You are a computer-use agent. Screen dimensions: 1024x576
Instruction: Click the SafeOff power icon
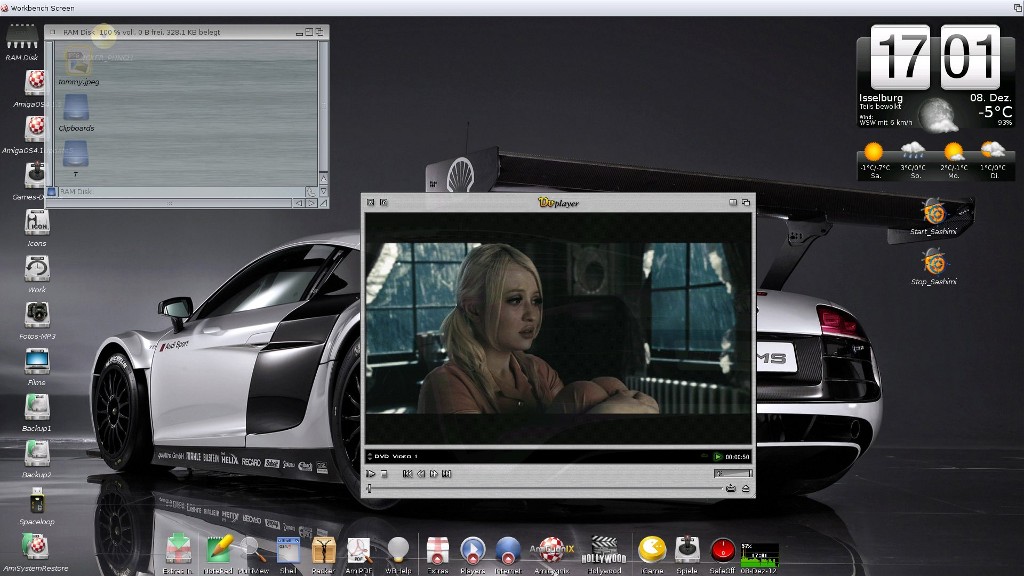[x=722, y=550]
